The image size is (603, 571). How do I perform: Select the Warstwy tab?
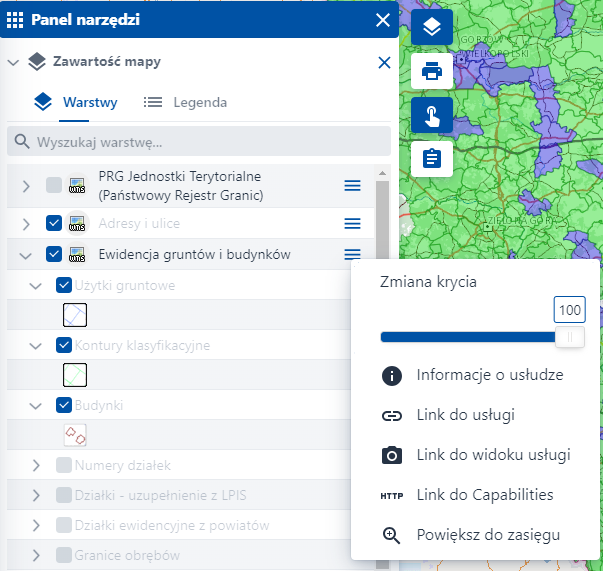click(x=76, y=102)
